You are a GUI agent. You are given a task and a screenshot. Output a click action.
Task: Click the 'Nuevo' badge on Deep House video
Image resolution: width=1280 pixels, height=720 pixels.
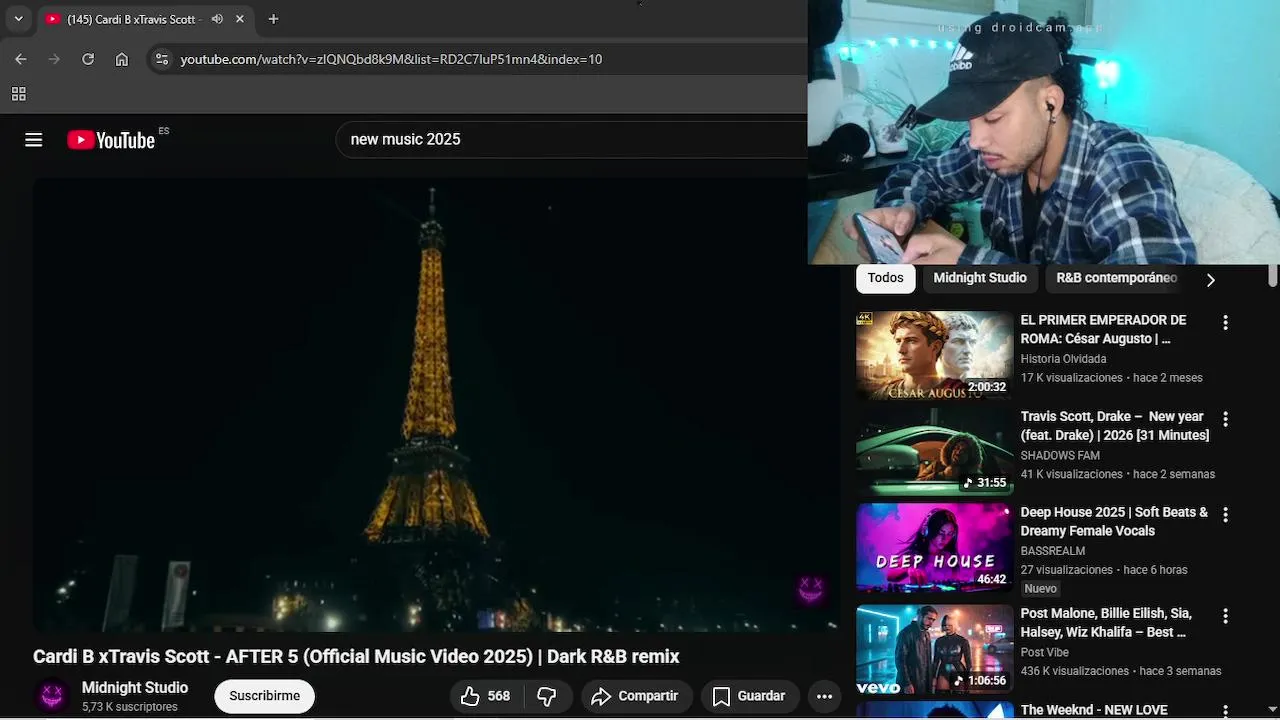[x=1040, y=589]
